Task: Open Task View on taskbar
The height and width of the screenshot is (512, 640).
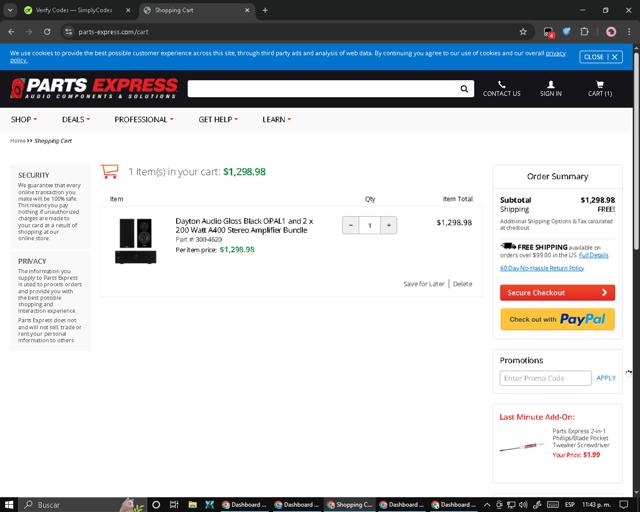Action: click(x=174, y=505)
